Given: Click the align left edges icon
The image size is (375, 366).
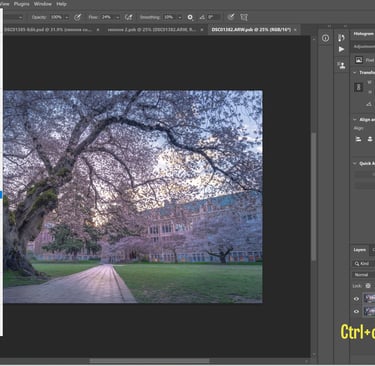Looking at the screenshot, I should 359,139.
